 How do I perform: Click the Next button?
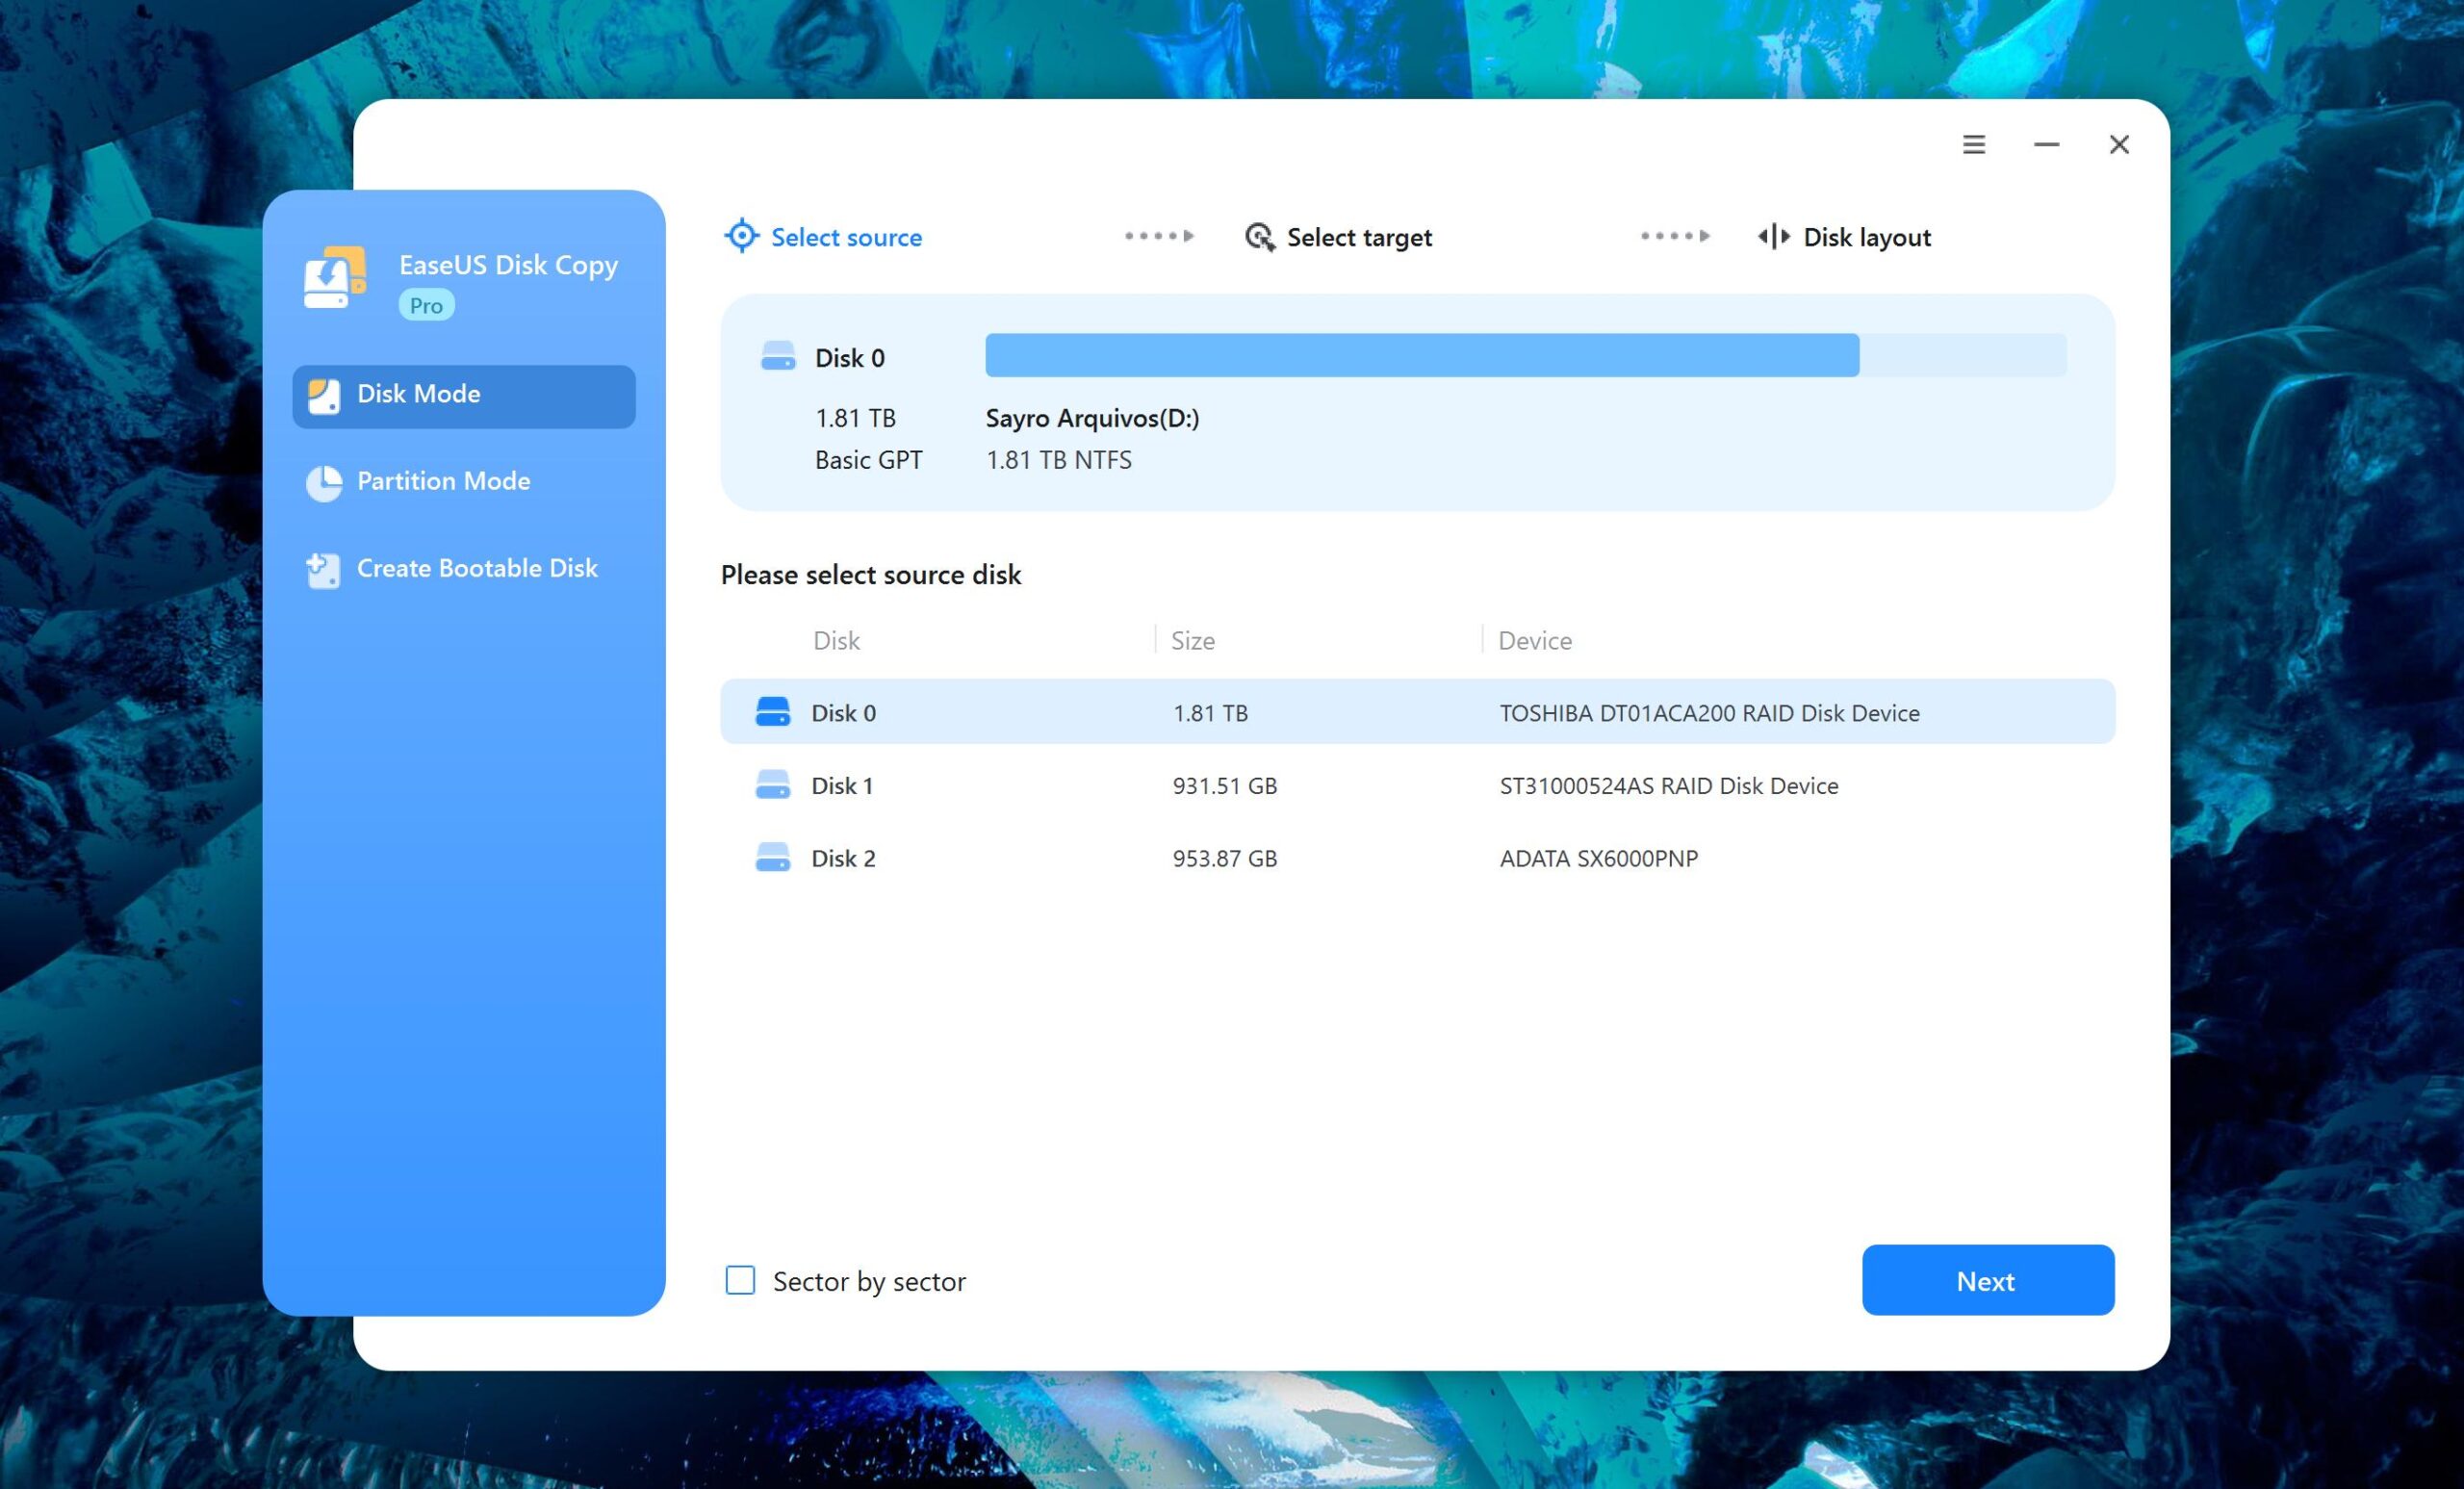[1987, 1280]
